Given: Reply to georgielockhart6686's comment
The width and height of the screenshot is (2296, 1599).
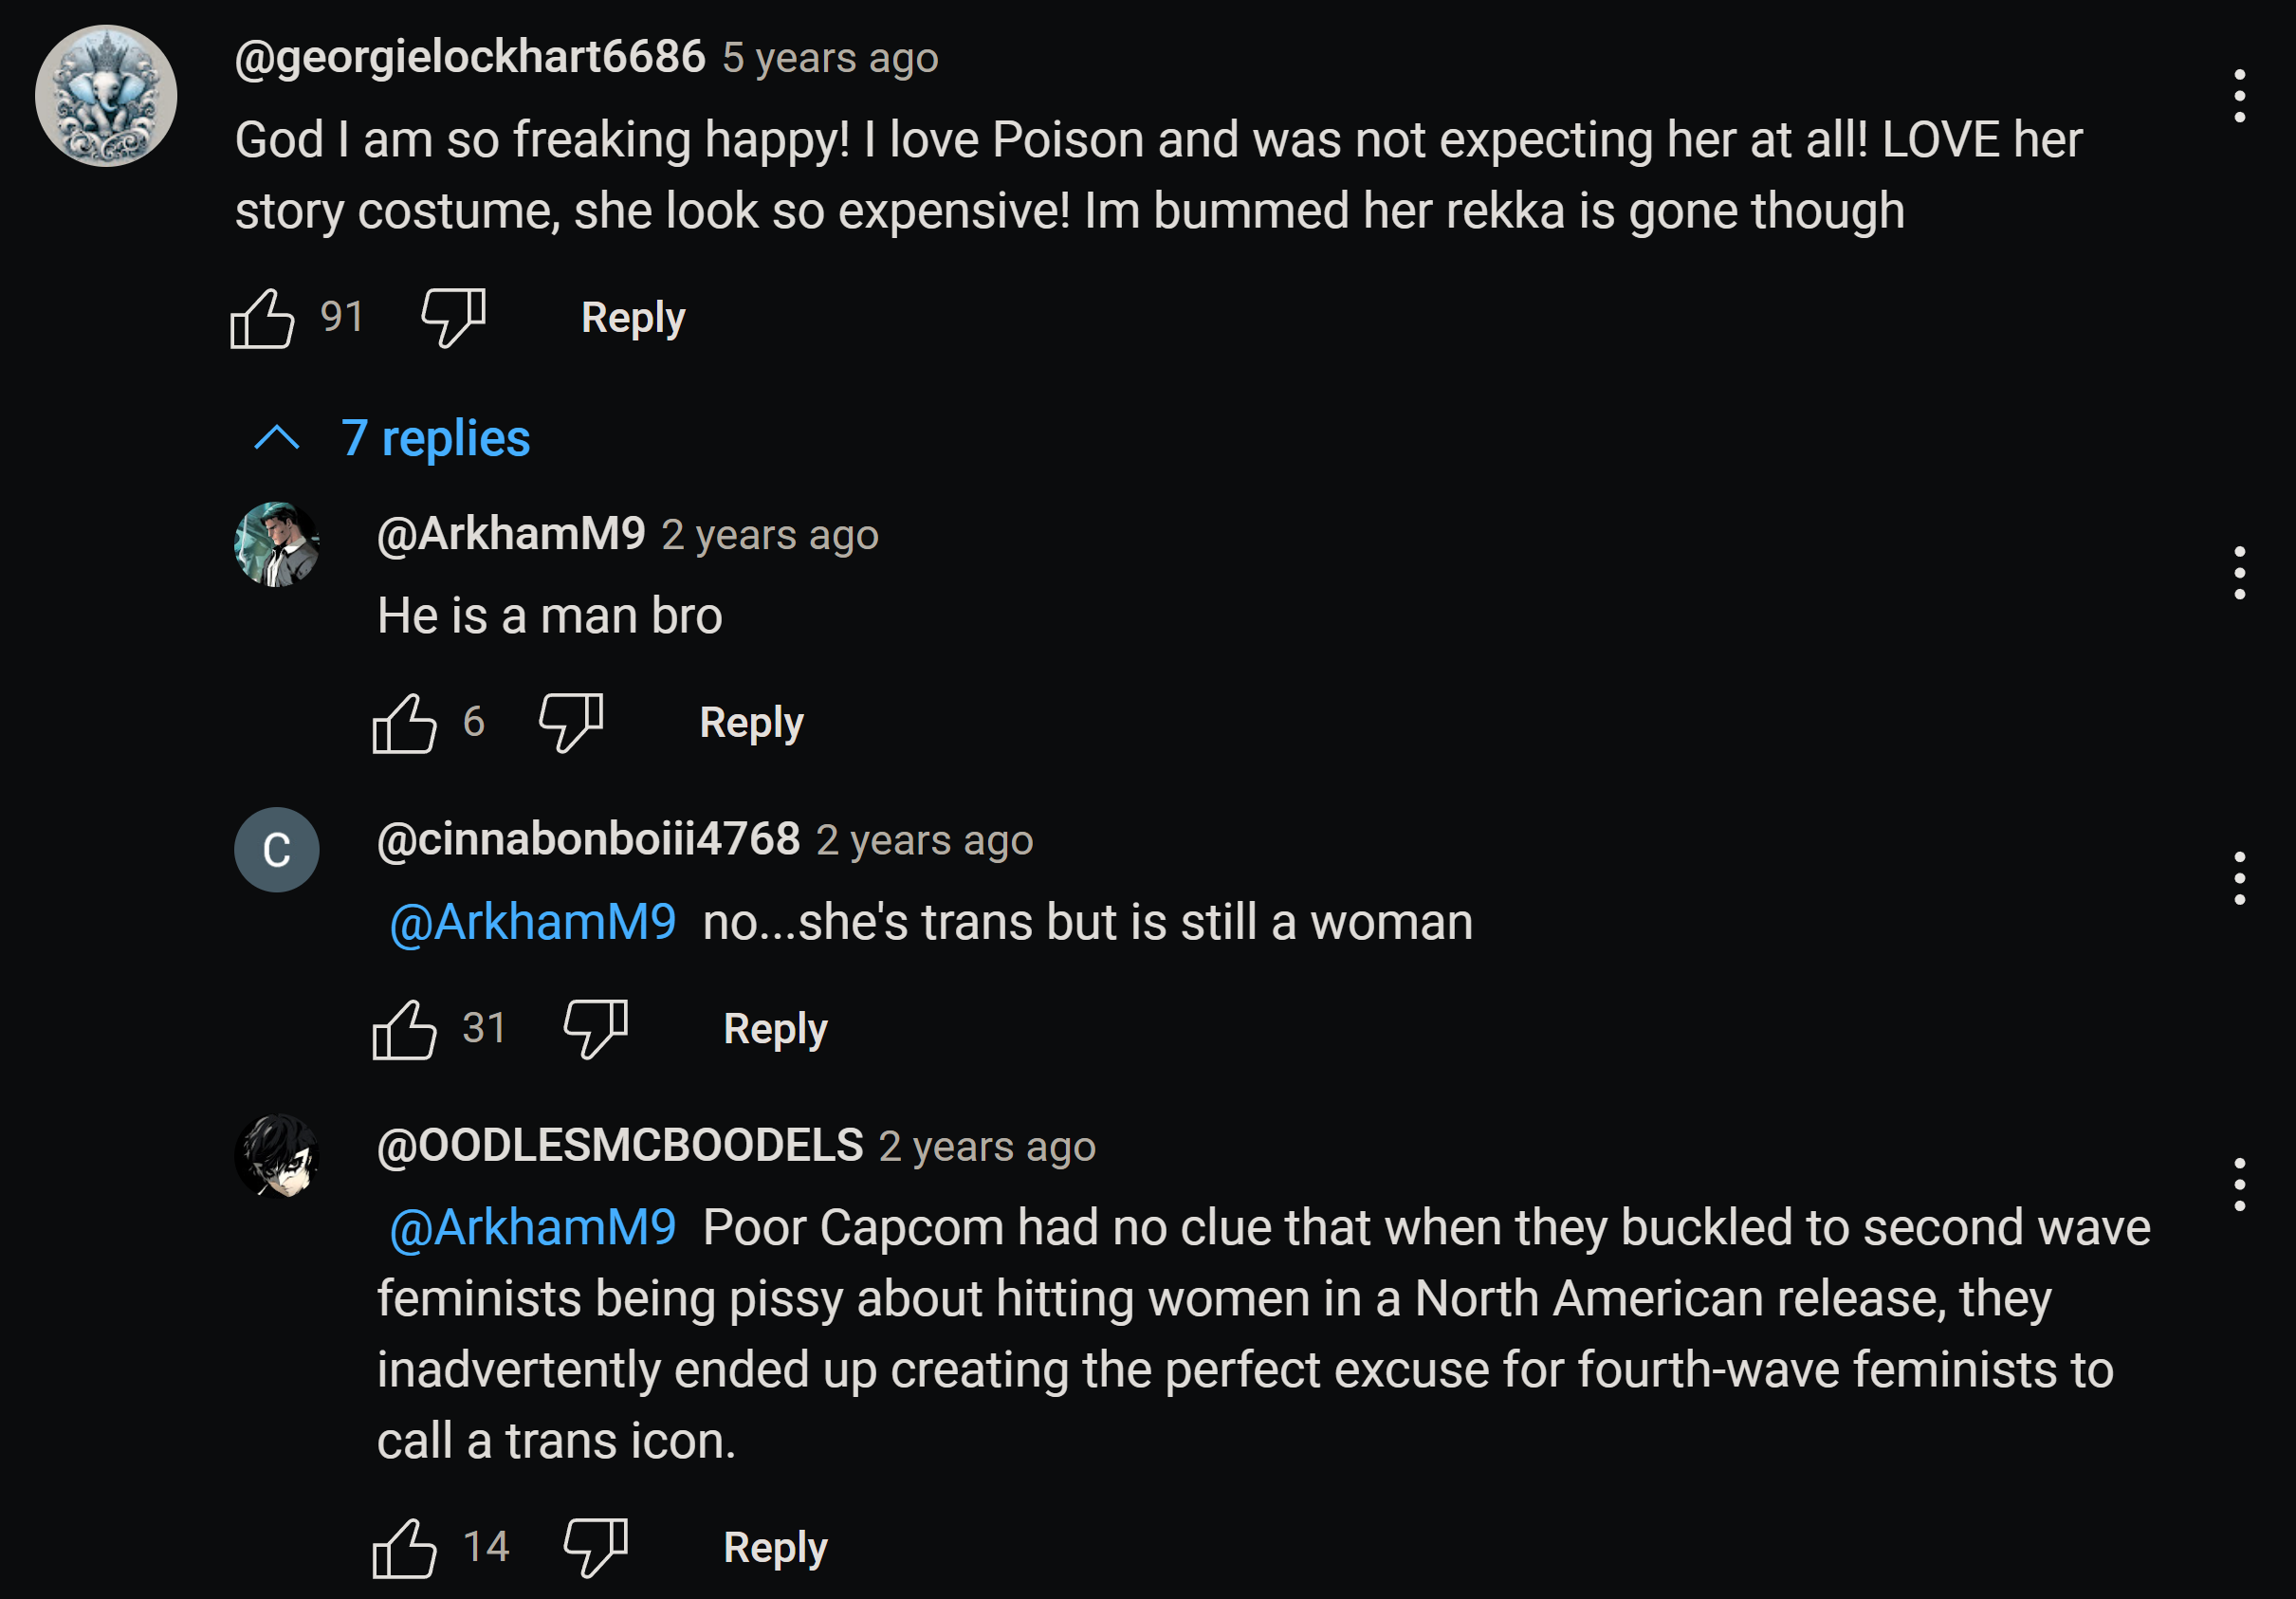Looking at the screenshot, I should point(633,318).
